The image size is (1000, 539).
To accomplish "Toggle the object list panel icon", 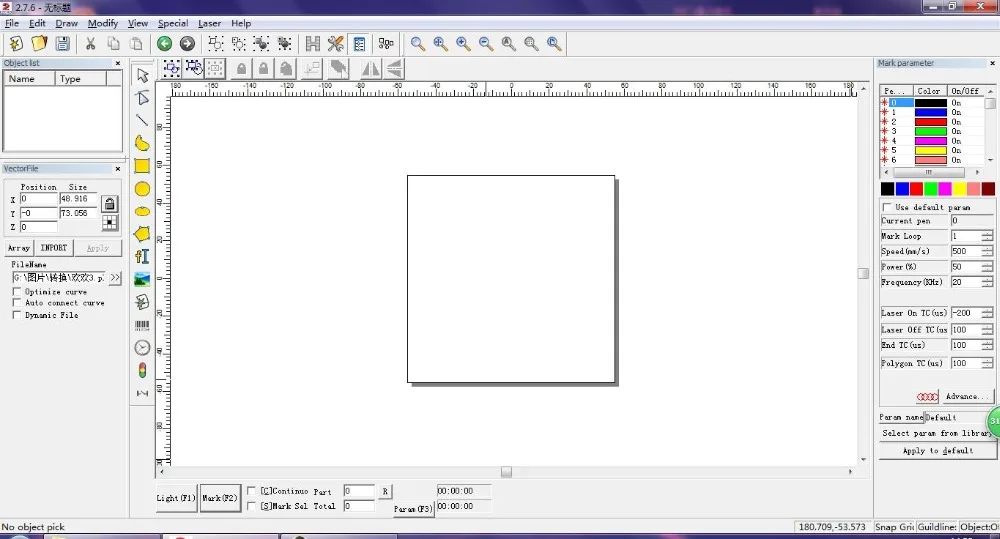I will (x=359, y=43).
